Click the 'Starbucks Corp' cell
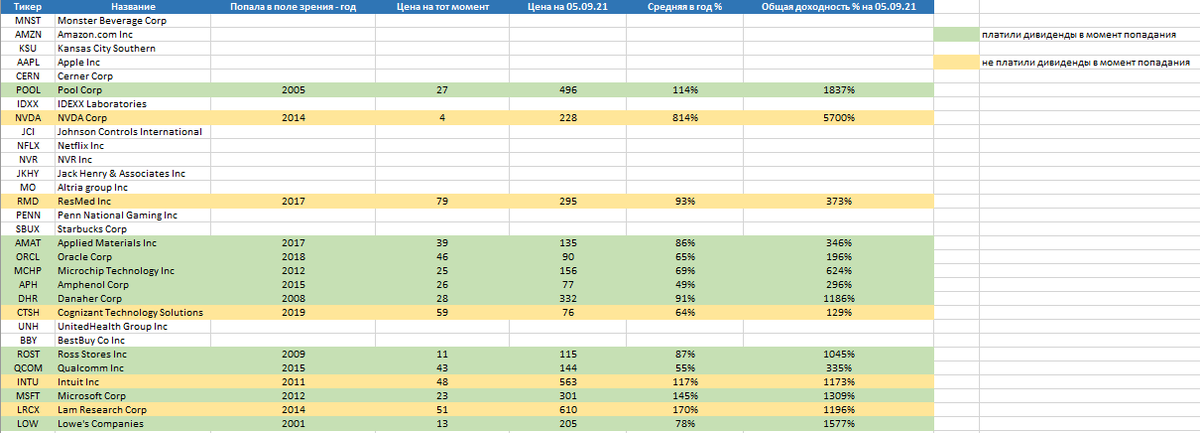The height and width of the screenshot is (433, 1200). click(x=133, y=229)
